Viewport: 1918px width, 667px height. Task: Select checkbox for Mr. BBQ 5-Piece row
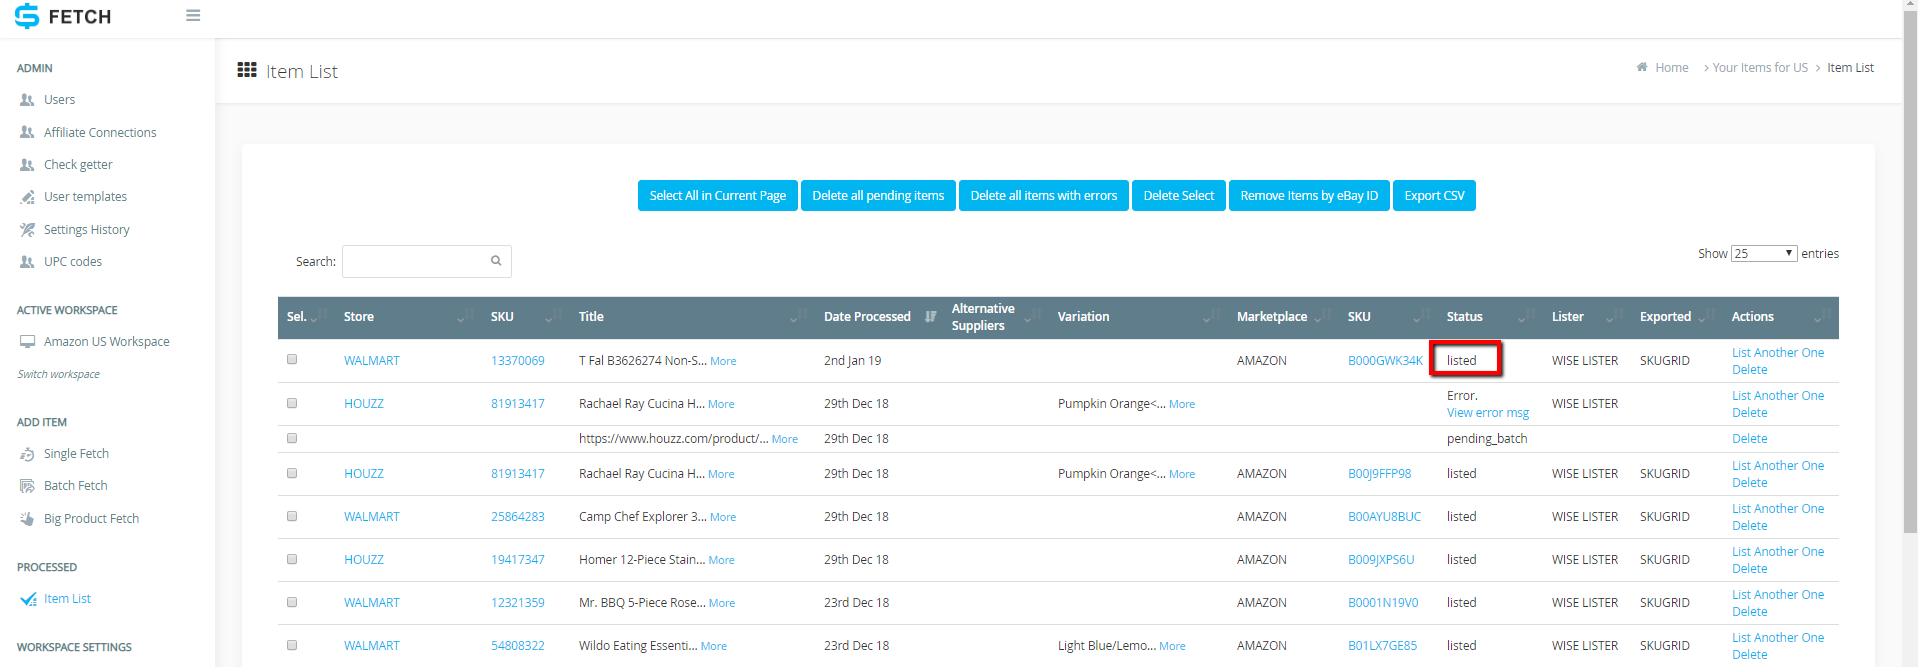point(292,602)
